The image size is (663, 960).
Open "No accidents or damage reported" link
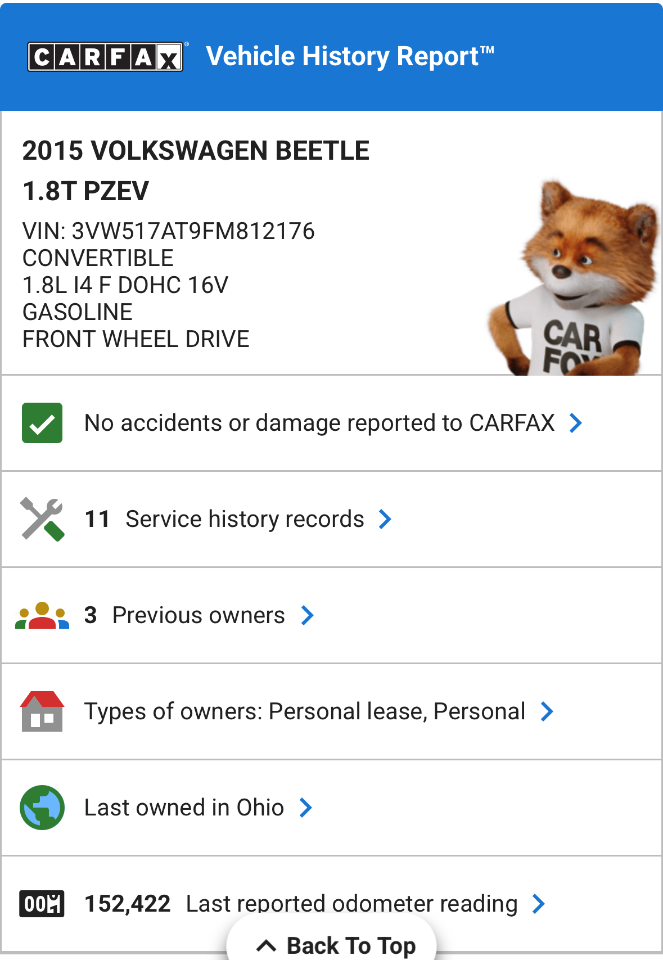point(319,423)
